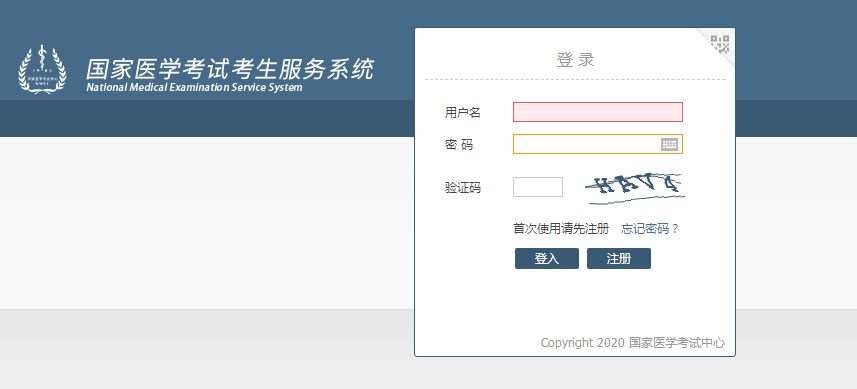Viewport: 857px width, 389px height.
Task: Click the 登录 heading in login panel
Action: [x=576, y=60]
